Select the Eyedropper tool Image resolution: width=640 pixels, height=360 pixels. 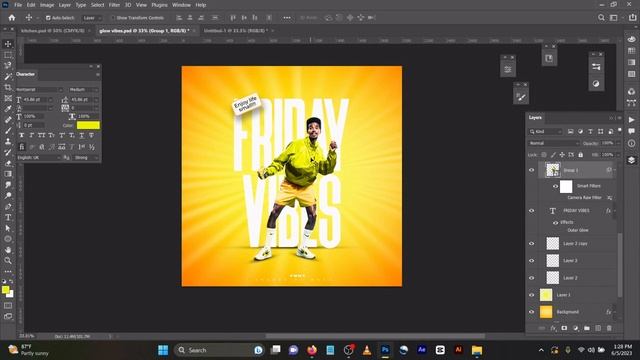(x=8, y=109)
